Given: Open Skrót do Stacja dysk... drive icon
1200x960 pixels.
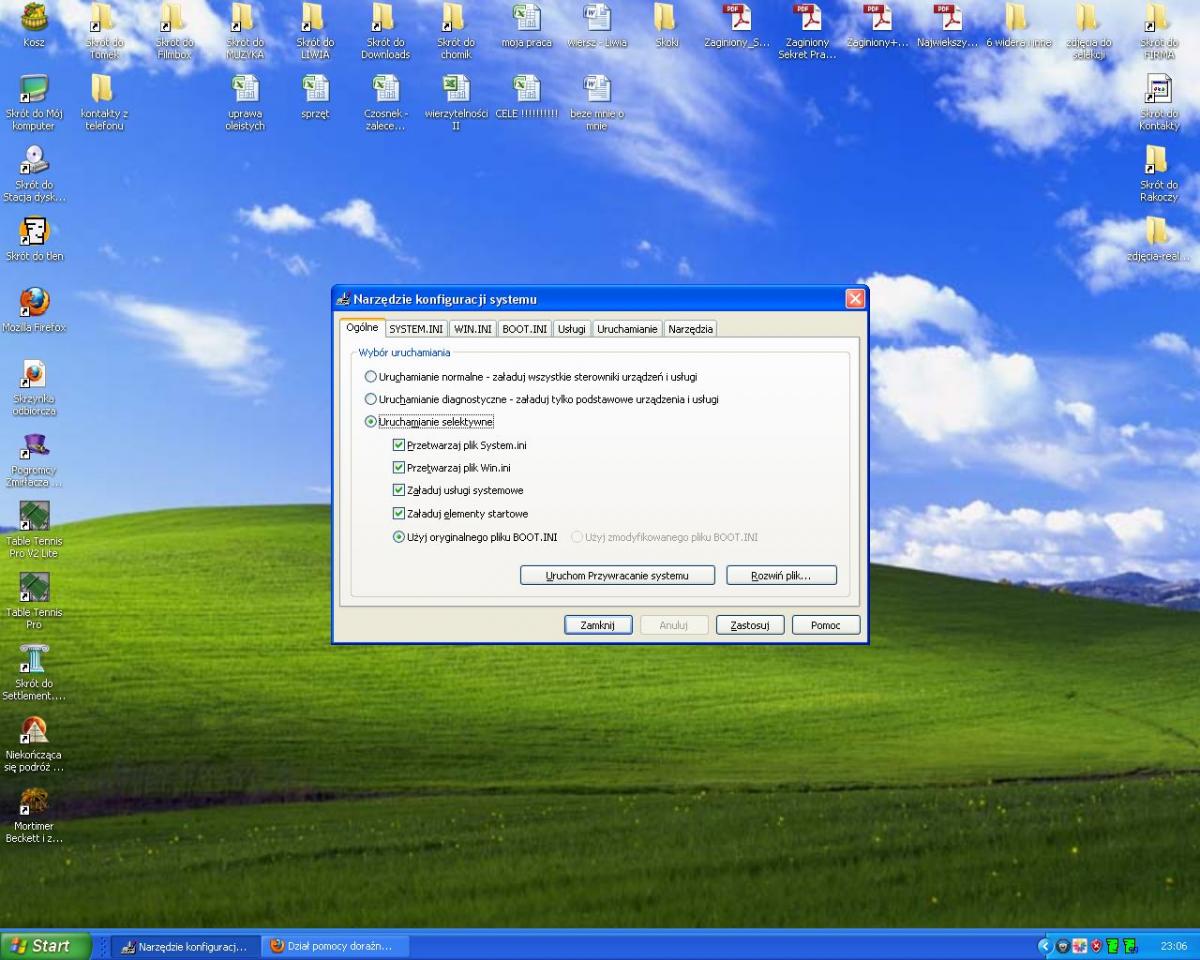Looking at the screenshot, I should 34,173.
